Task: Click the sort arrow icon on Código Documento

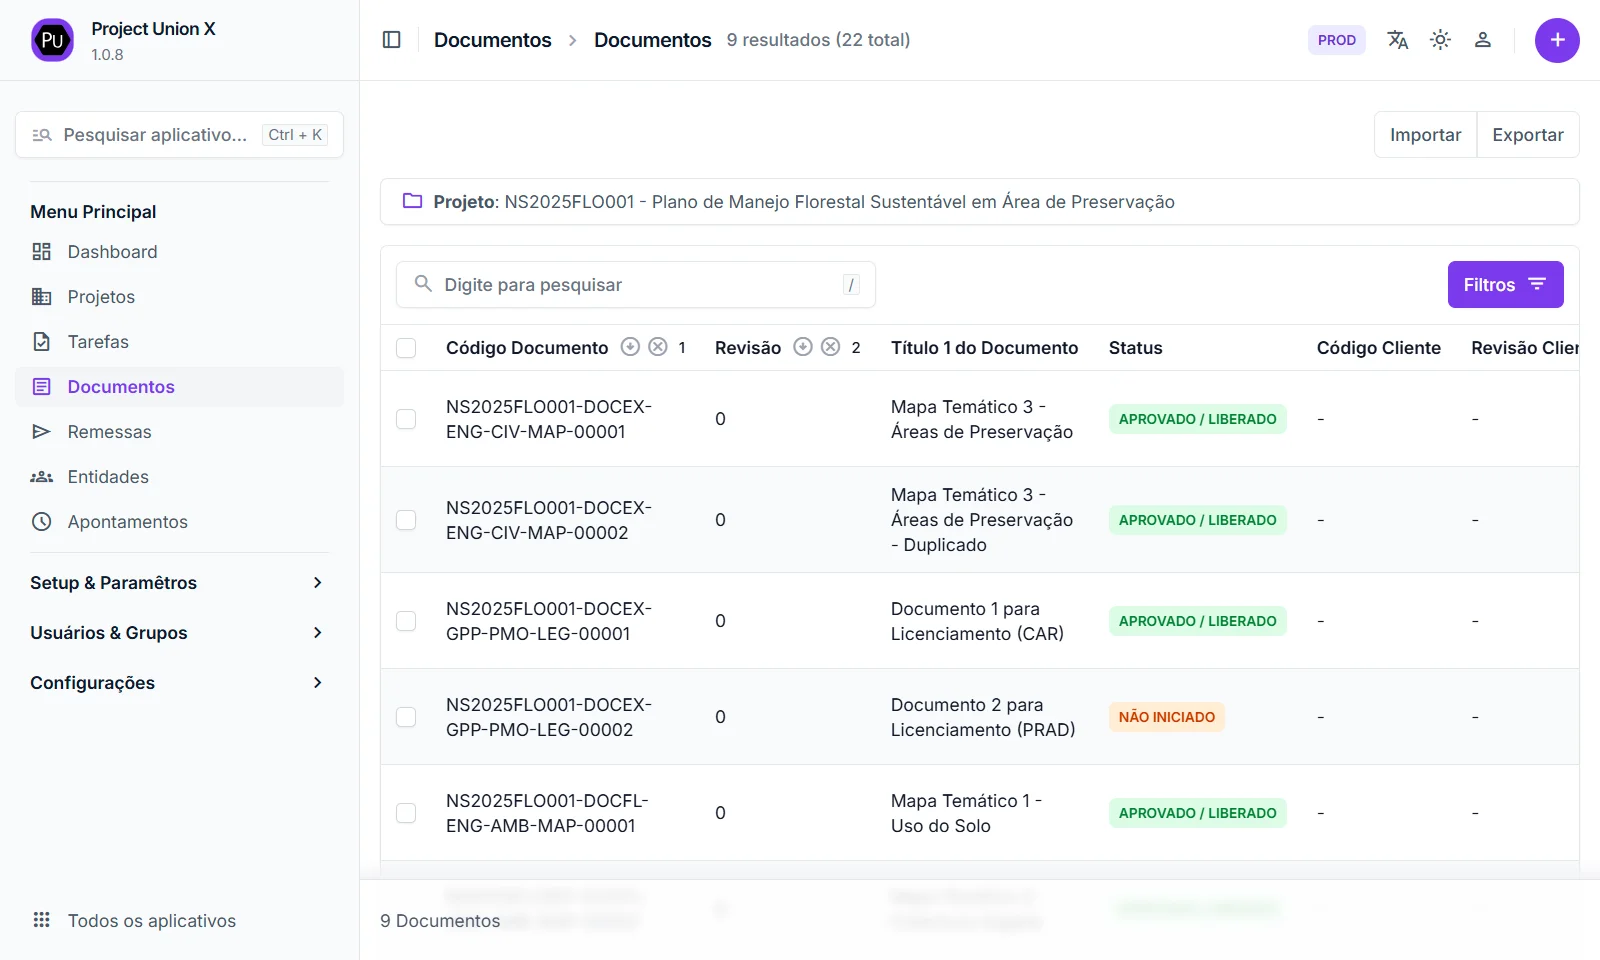Action: click(x=630, y=347)
